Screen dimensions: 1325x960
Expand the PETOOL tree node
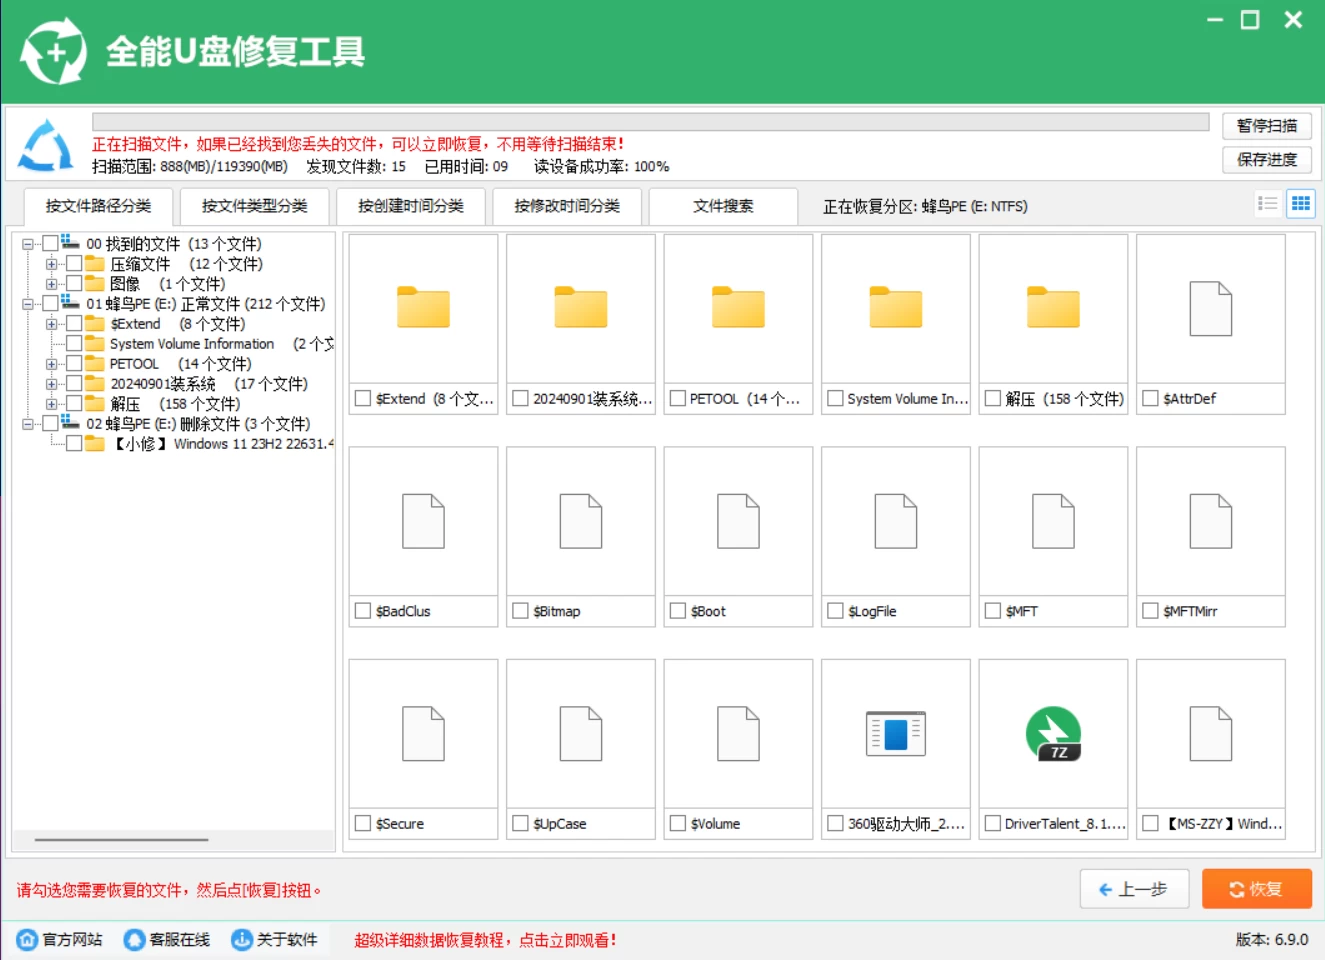(x=51, y=364)
